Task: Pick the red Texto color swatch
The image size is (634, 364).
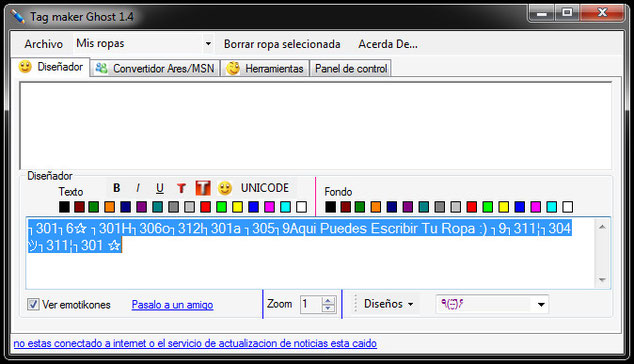Action: point(205,207)
